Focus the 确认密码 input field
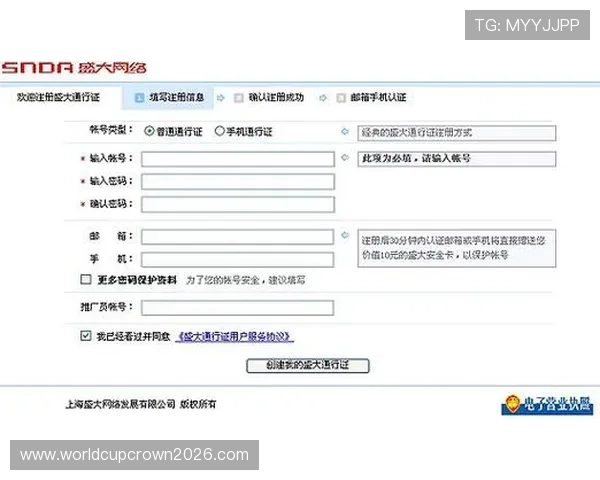This screenshot has width=600, height=480. click(x=238, y=204)
